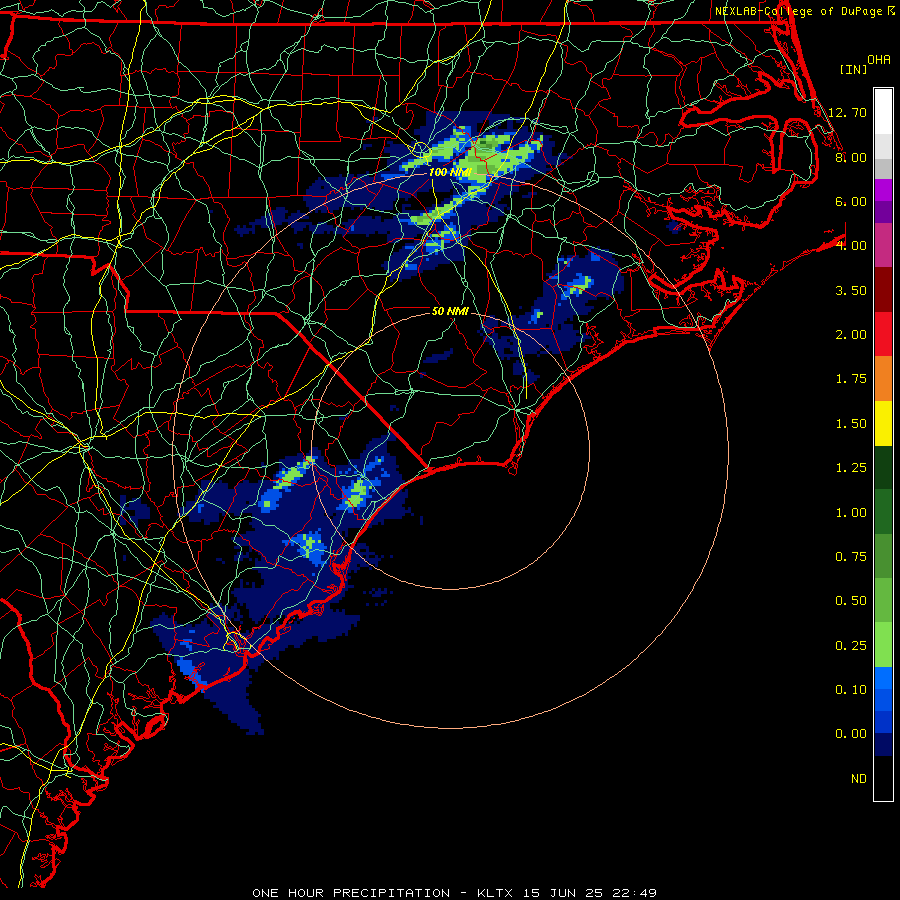Select the 2.00 legend value
This screenshot has height=900, width=900.
pos(850,335)
